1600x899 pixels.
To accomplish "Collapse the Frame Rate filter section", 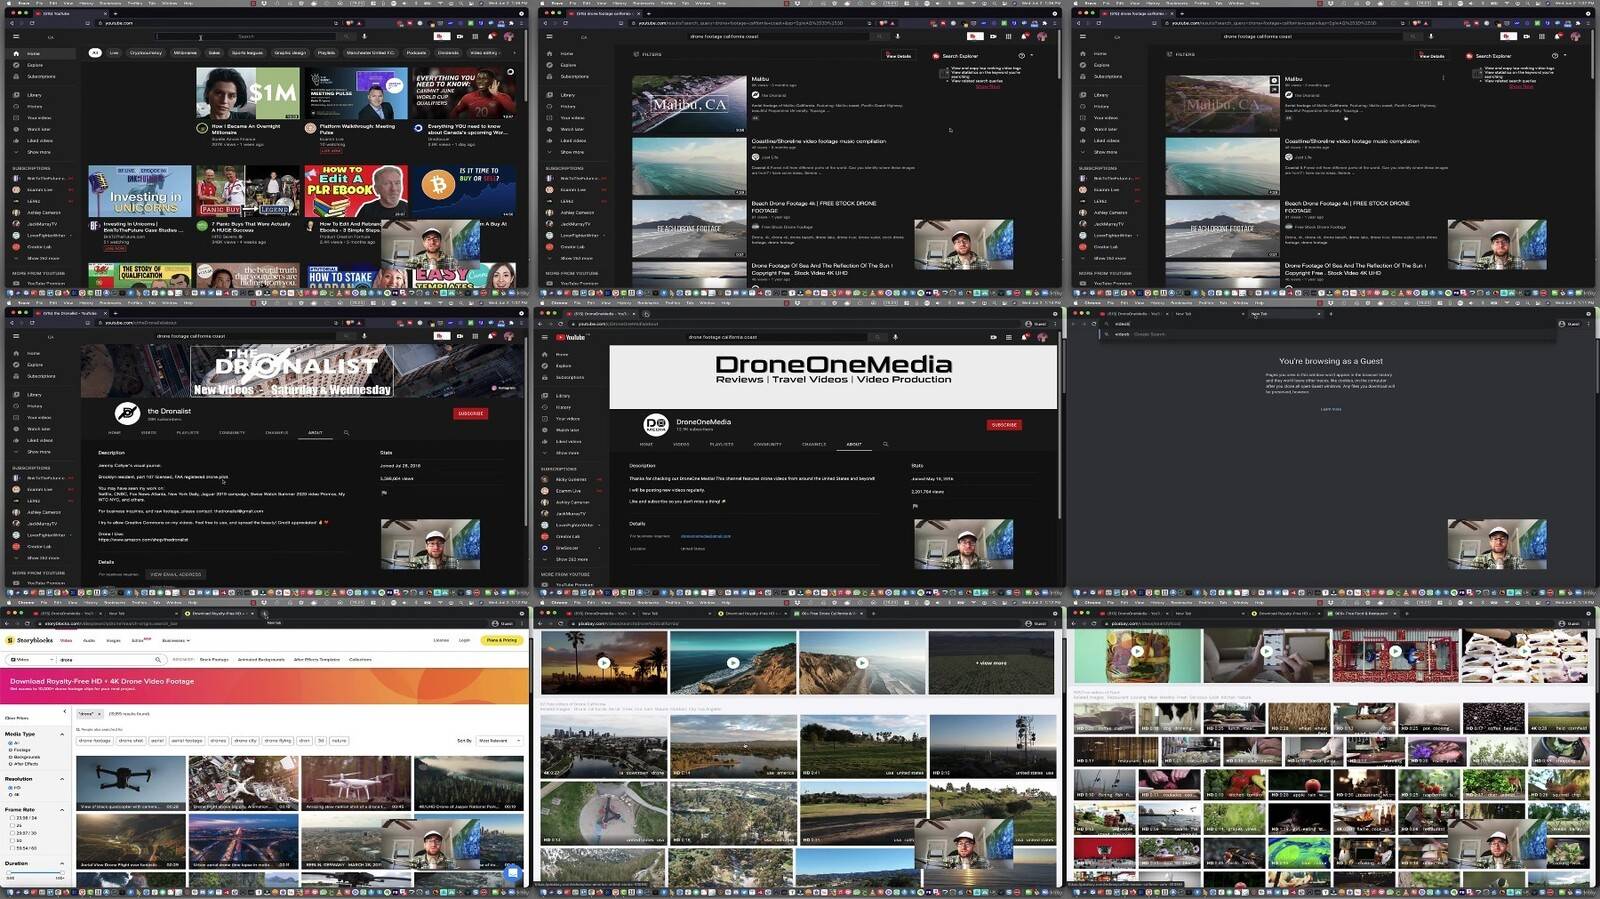I will (62, 810).
